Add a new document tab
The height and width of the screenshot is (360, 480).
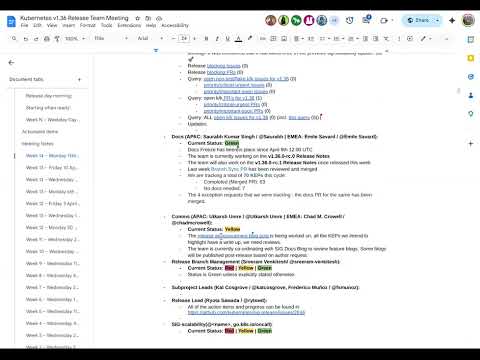click(x=79, y=79)
